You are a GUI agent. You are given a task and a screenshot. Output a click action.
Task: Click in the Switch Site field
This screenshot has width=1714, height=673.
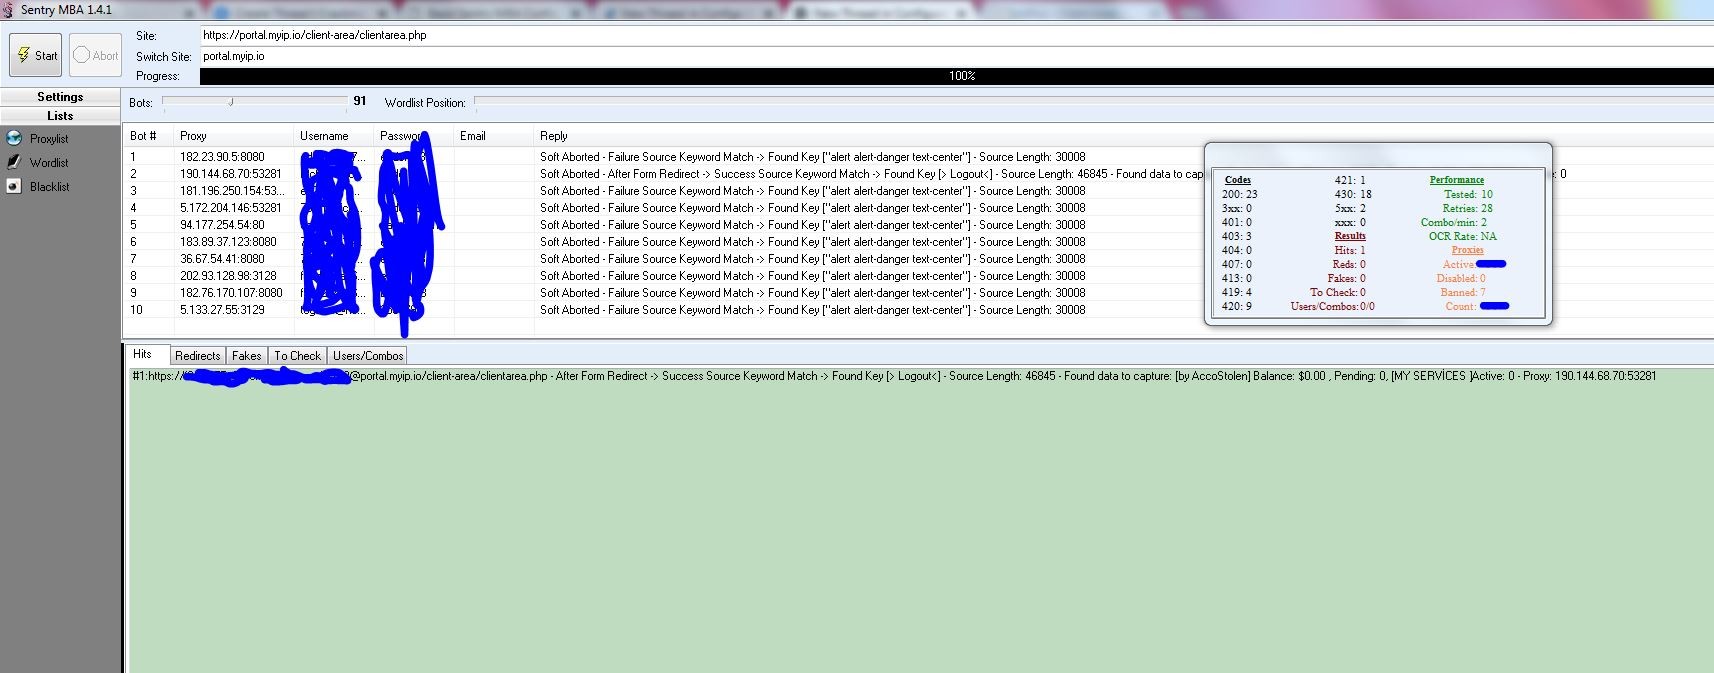(x=956, y=56)
